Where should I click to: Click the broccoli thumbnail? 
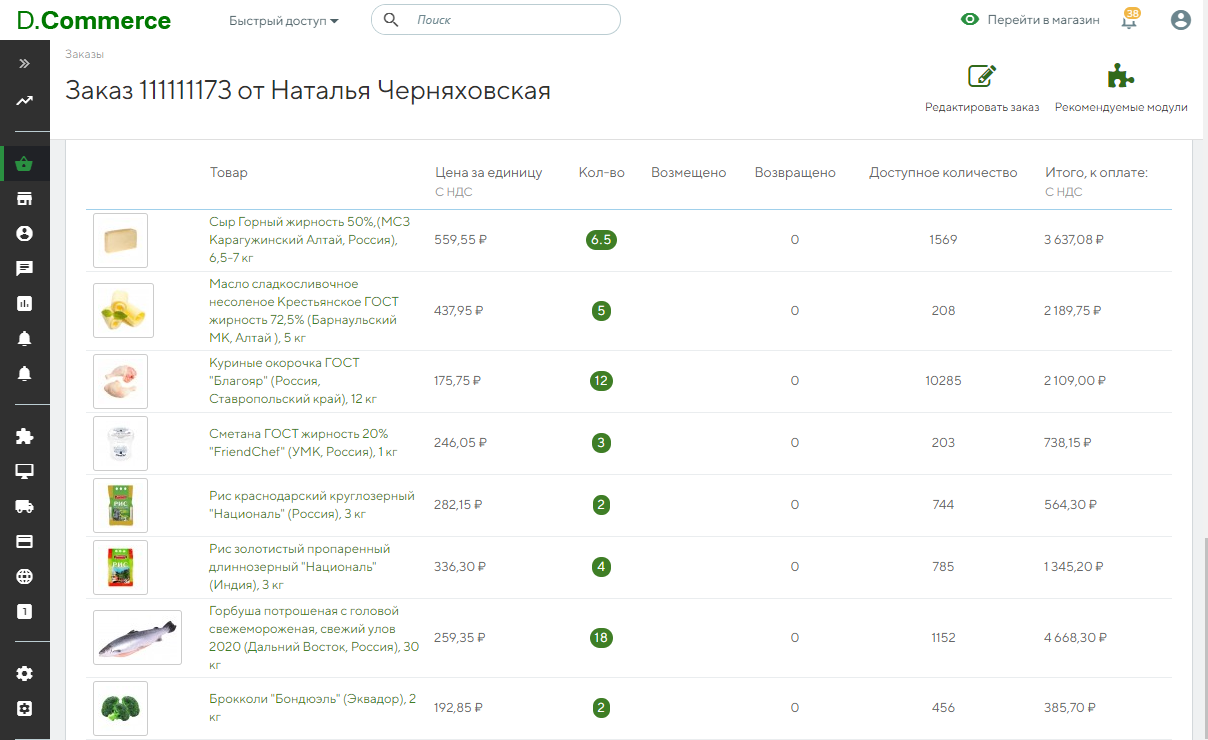pos(120,708)
